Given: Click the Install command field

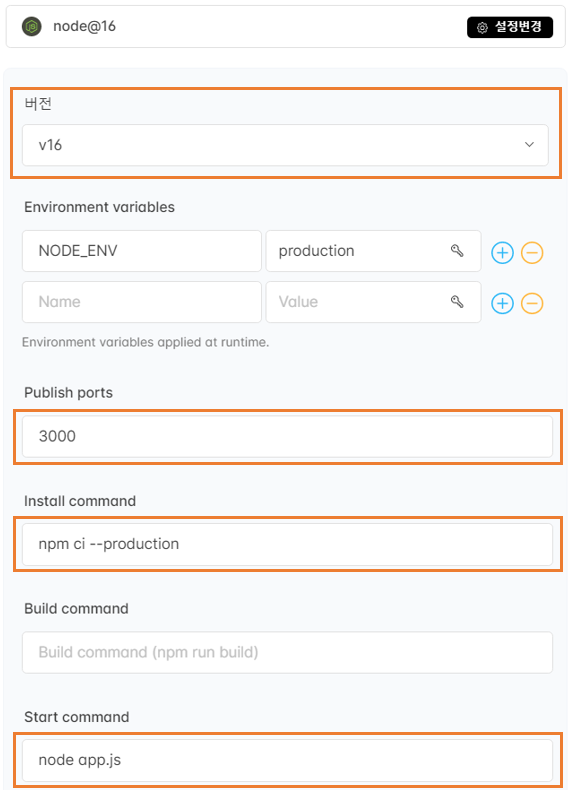Looking at the screenshot, I should pos(287,544).
